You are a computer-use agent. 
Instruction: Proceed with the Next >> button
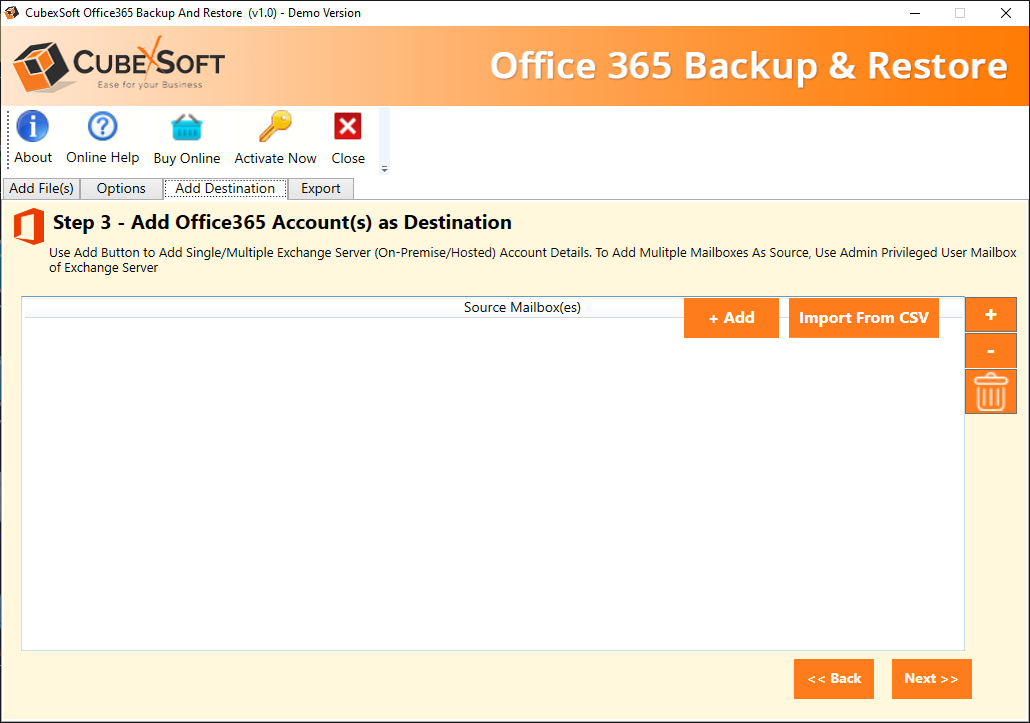931,679
